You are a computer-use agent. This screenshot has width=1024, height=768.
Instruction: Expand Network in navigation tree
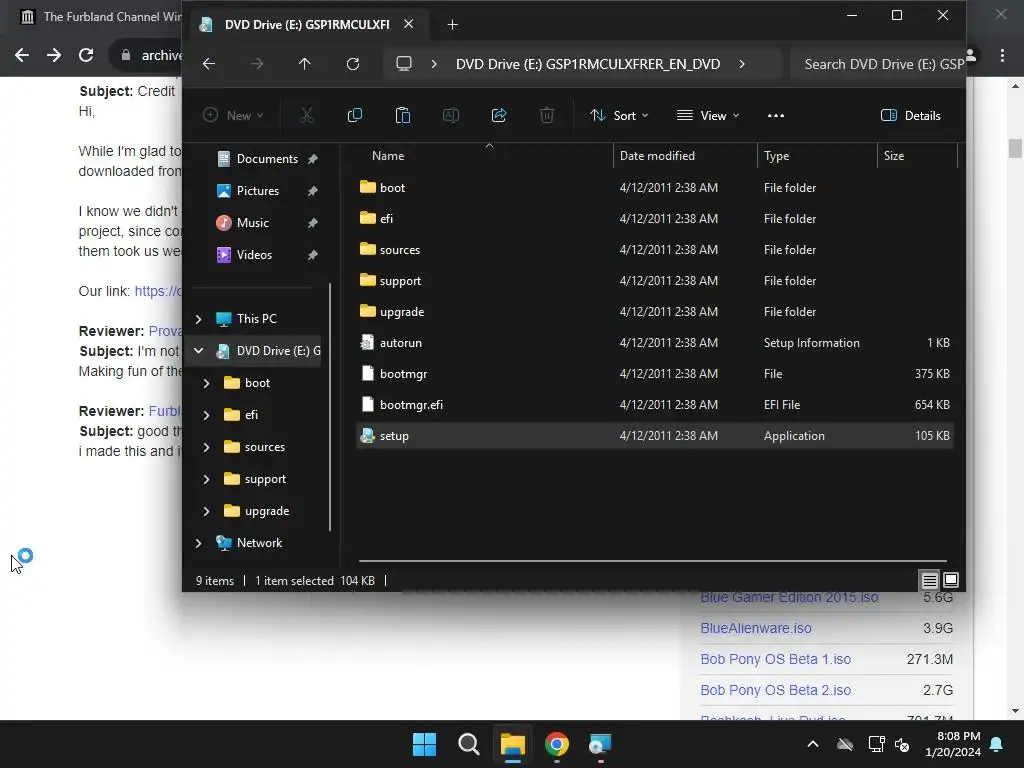tap(199, 543)
